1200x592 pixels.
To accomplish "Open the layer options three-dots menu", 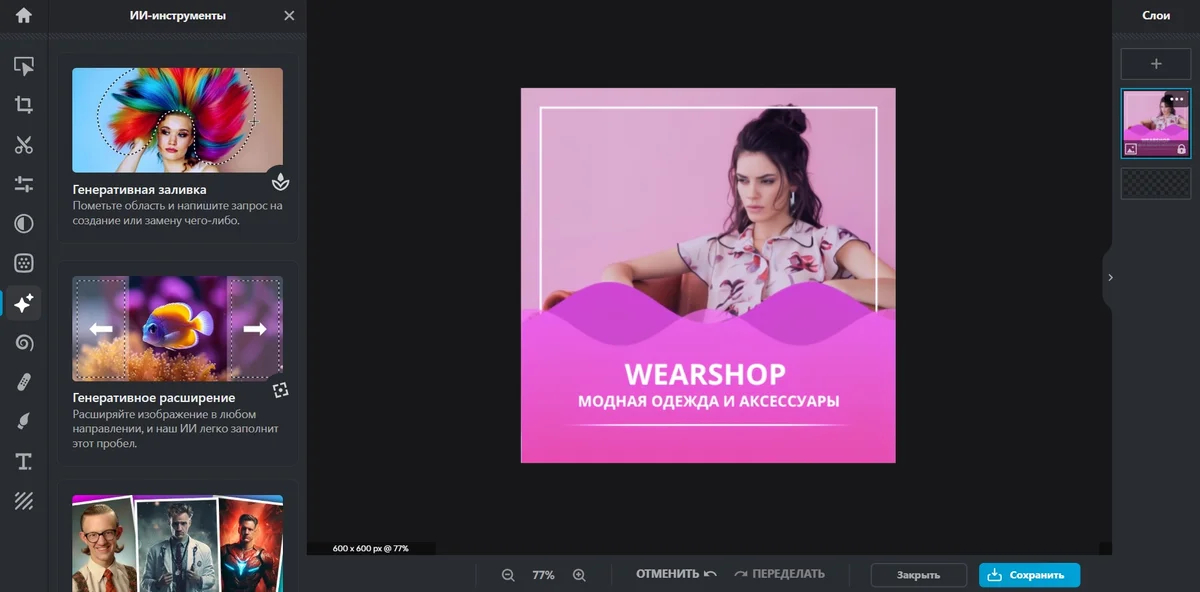I will (x=1177, y=99).
